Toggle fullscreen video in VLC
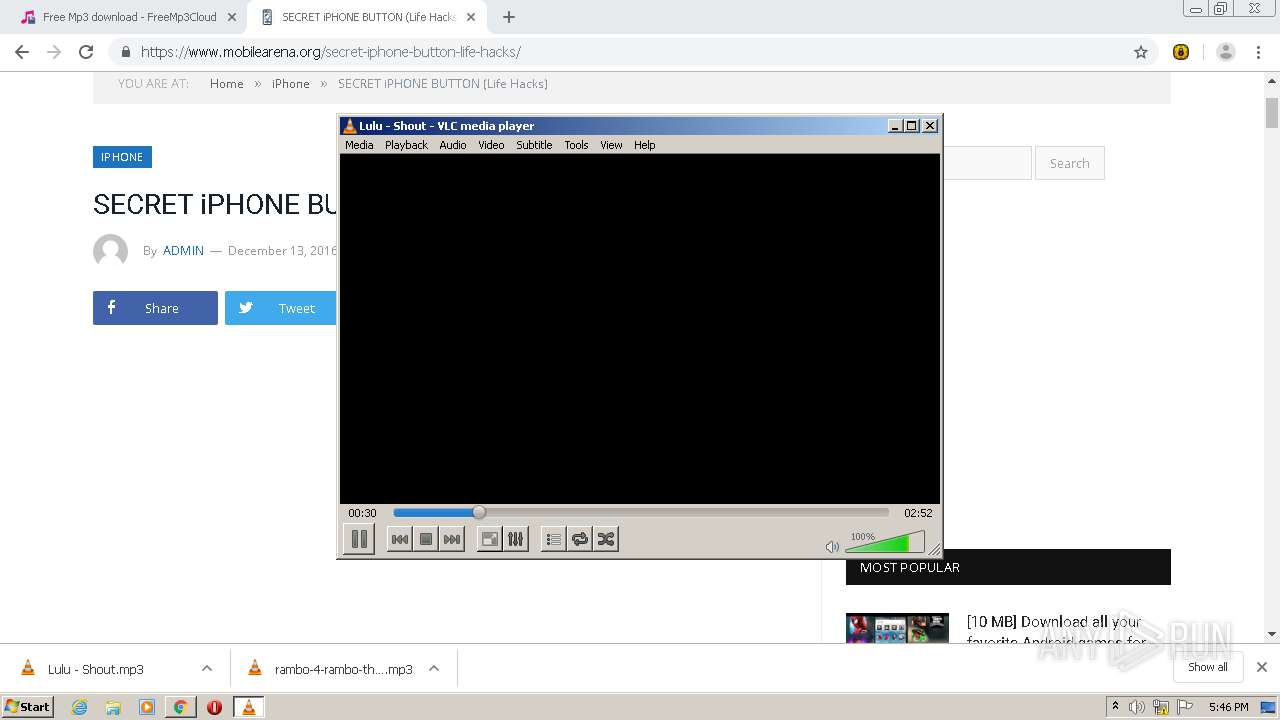This screenshot has width=1280, height=720. tap(489, 539)
